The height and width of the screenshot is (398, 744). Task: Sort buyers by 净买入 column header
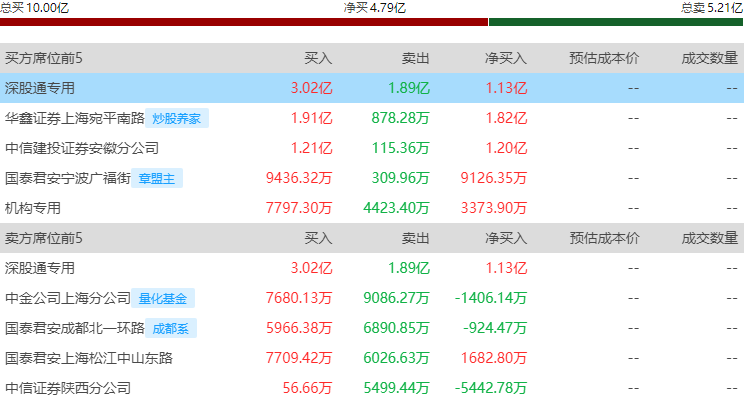click(506, 58)
